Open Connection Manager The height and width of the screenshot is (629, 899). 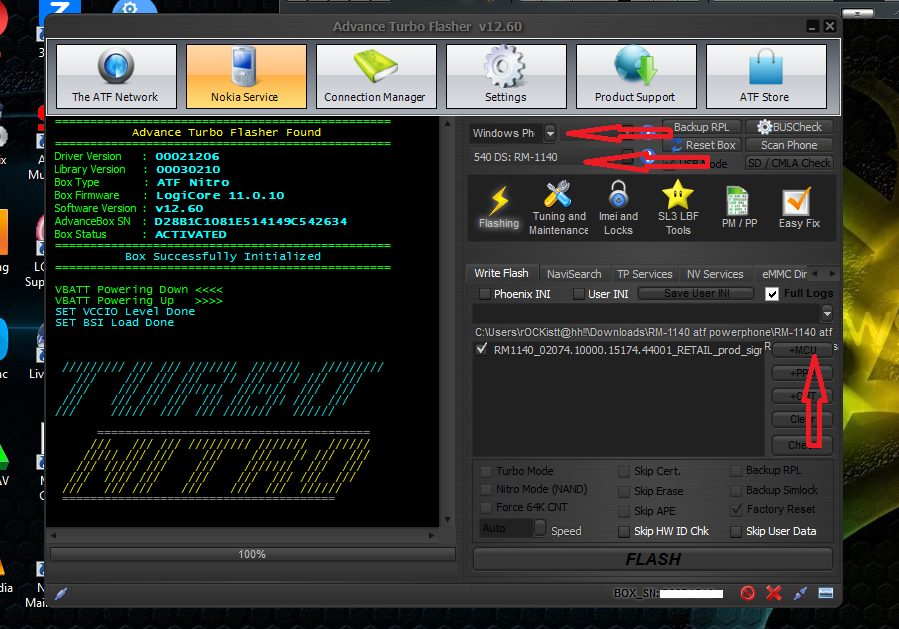click(375, 77)
